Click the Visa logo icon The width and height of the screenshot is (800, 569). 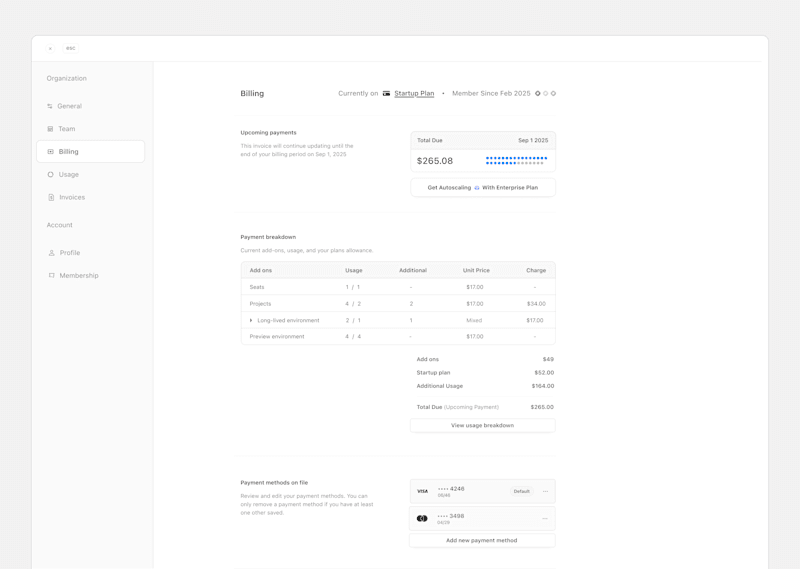(422, 491)
